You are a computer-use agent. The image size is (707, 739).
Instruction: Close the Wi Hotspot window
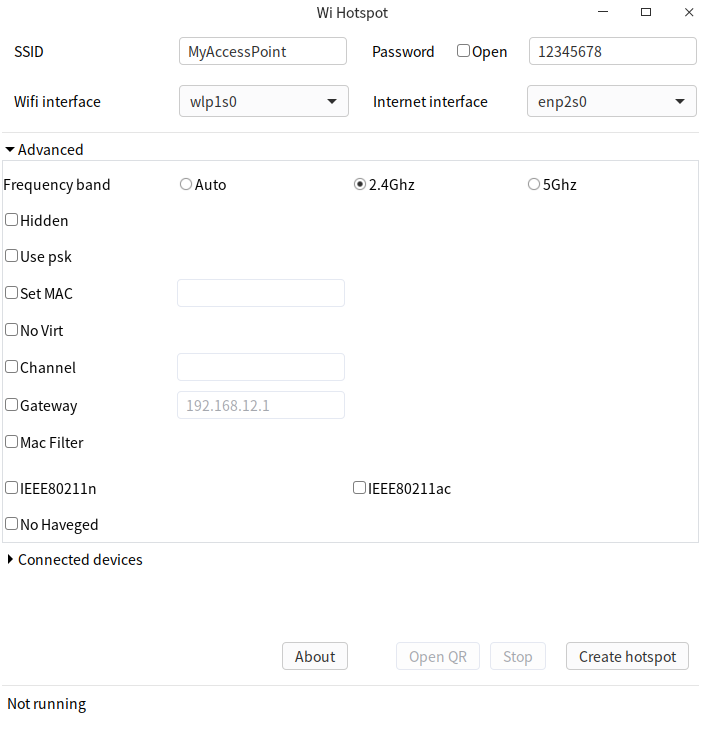coord(689,12)
